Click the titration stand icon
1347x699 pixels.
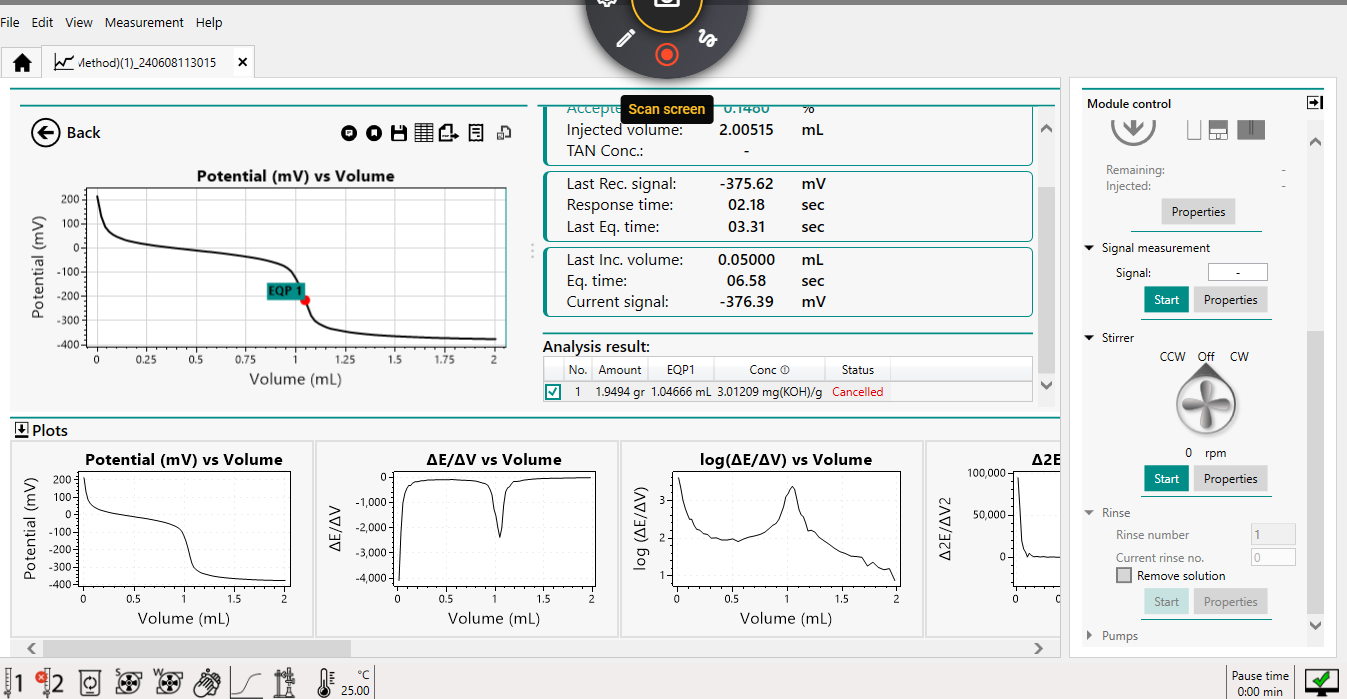(285, 683)
